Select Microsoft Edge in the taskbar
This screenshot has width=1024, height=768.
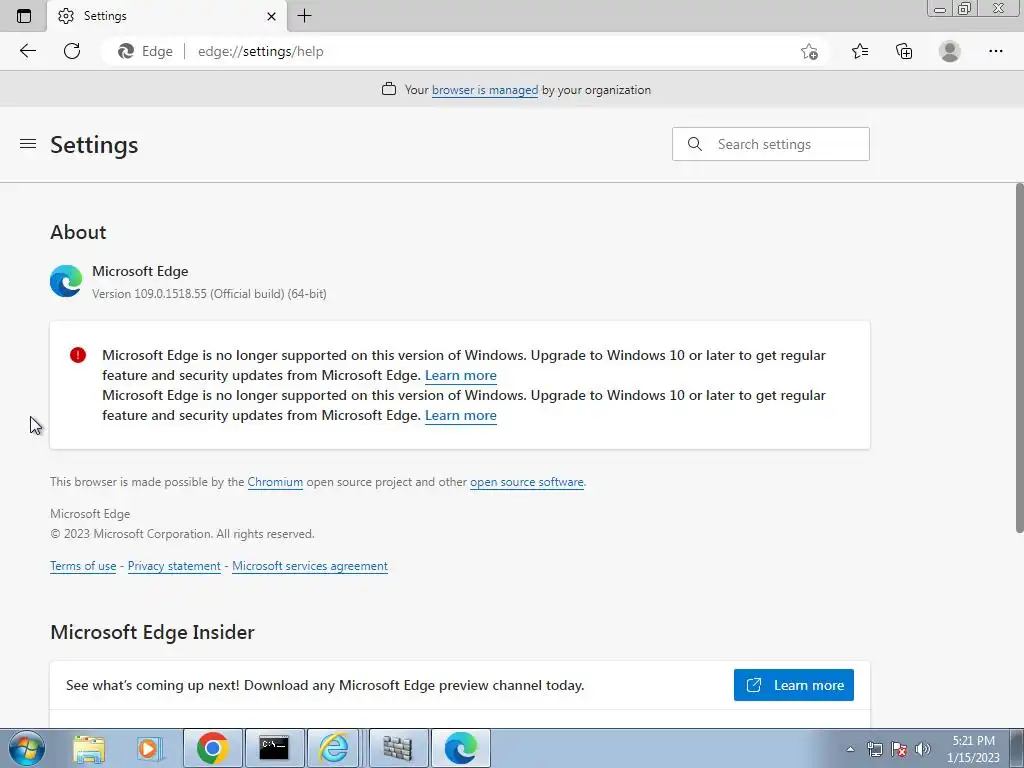click(x=460, y=748)
